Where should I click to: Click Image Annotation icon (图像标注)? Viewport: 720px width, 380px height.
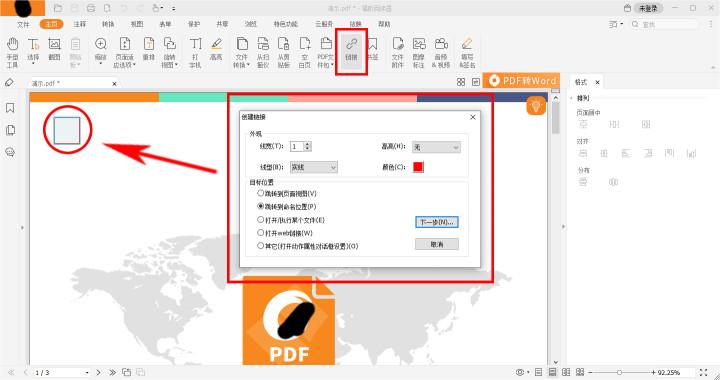pos(418,52)
